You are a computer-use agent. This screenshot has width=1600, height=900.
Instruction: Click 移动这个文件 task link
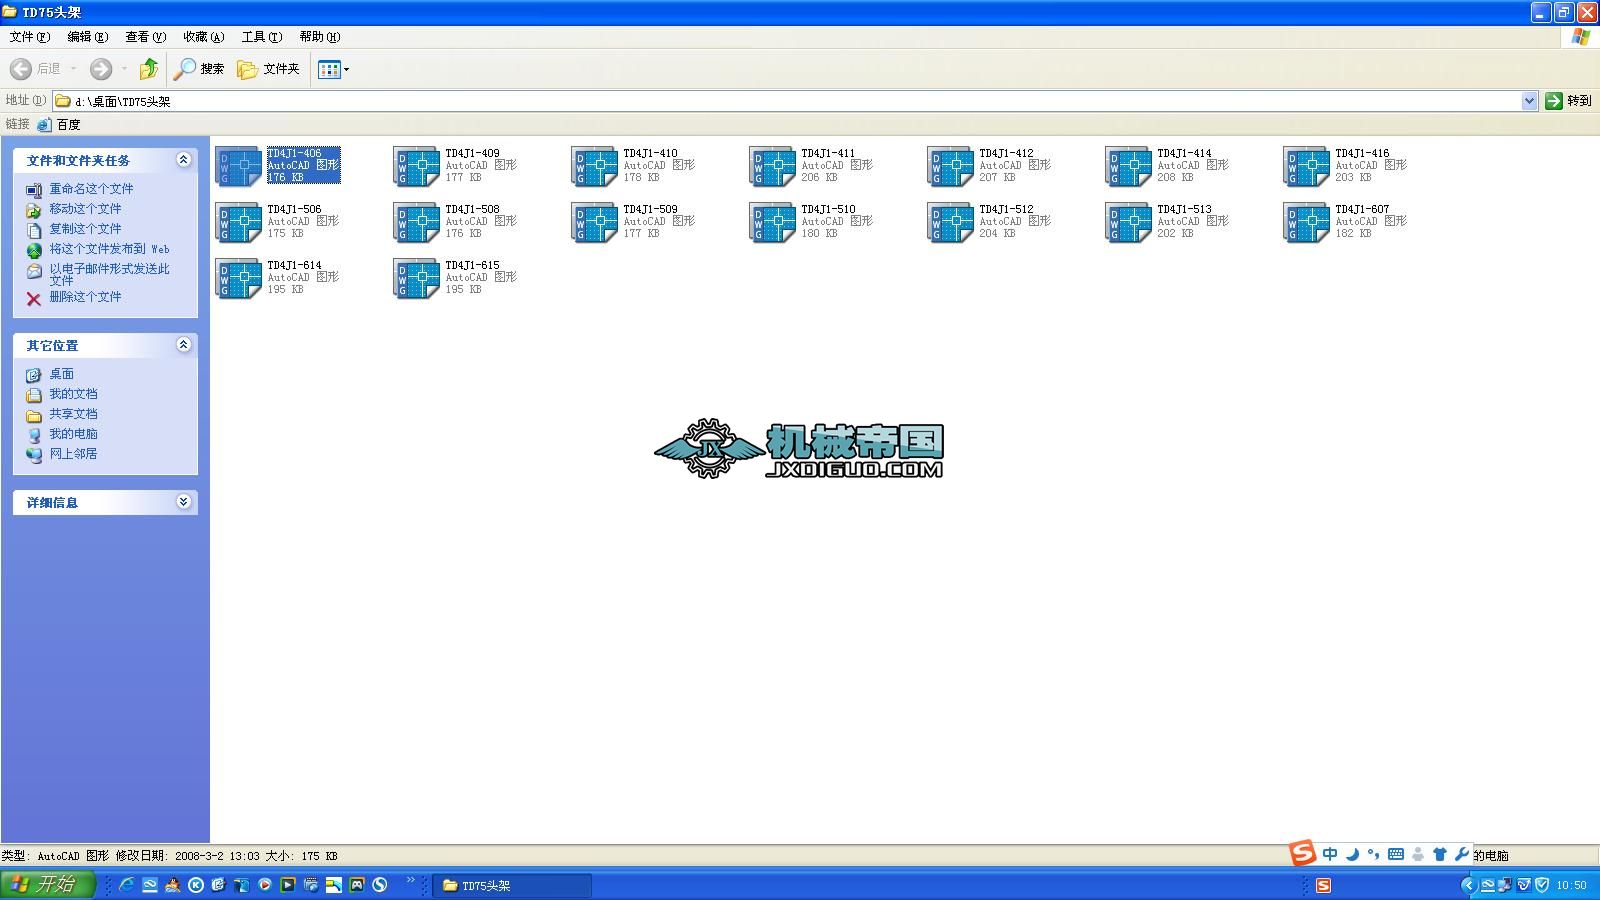click(85, 209)
